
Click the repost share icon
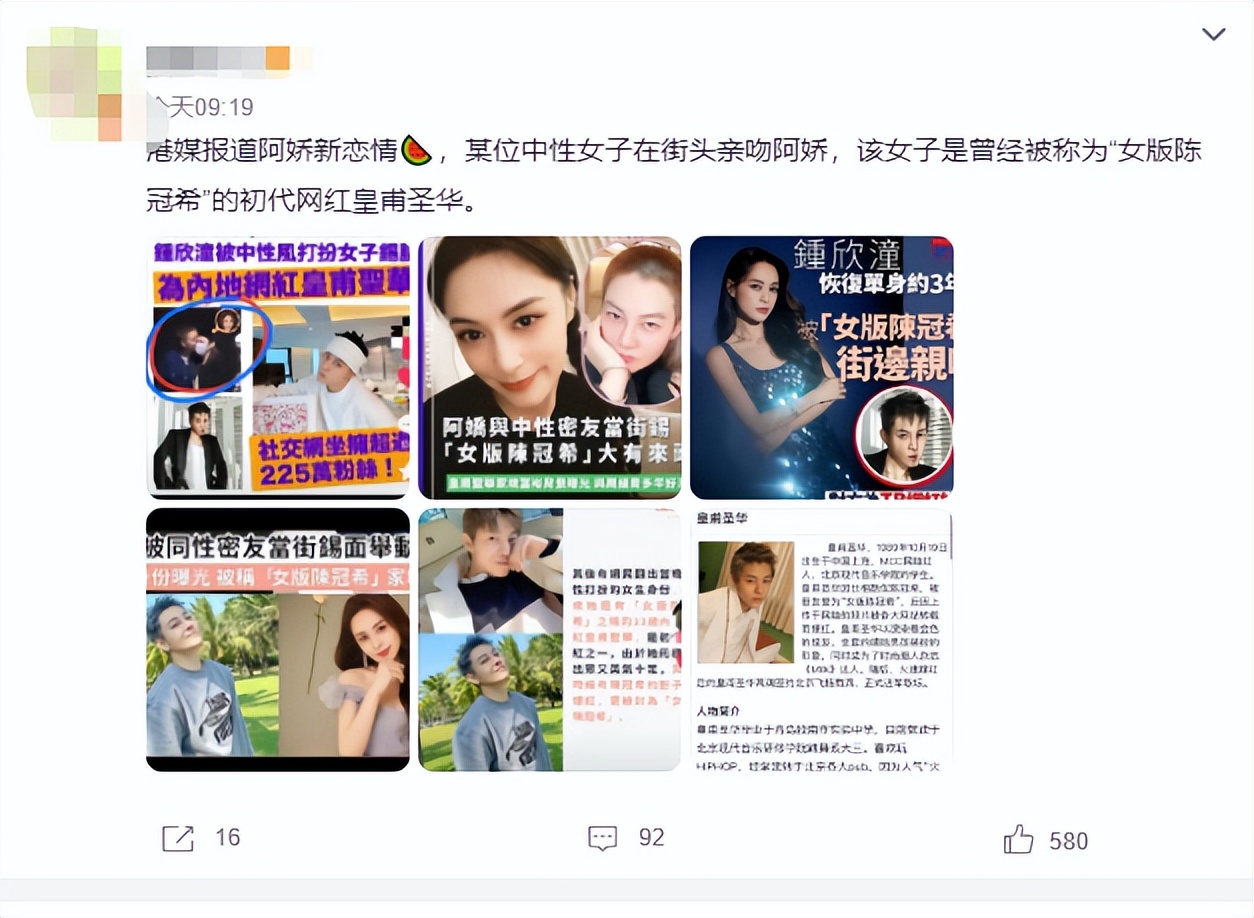177,838
